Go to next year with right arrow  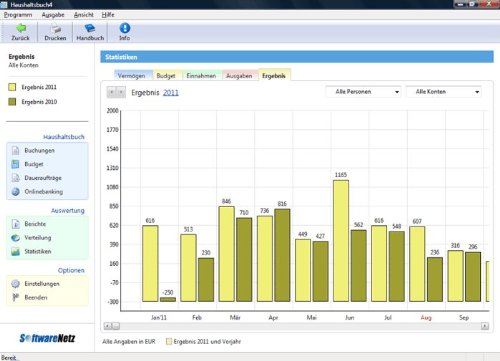pyautogui.click(x=121, y=92)
